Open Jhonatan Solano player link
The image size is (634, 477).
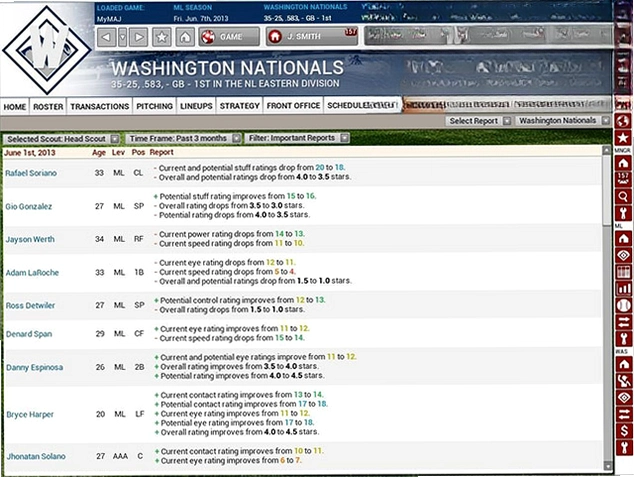[36, 456]
